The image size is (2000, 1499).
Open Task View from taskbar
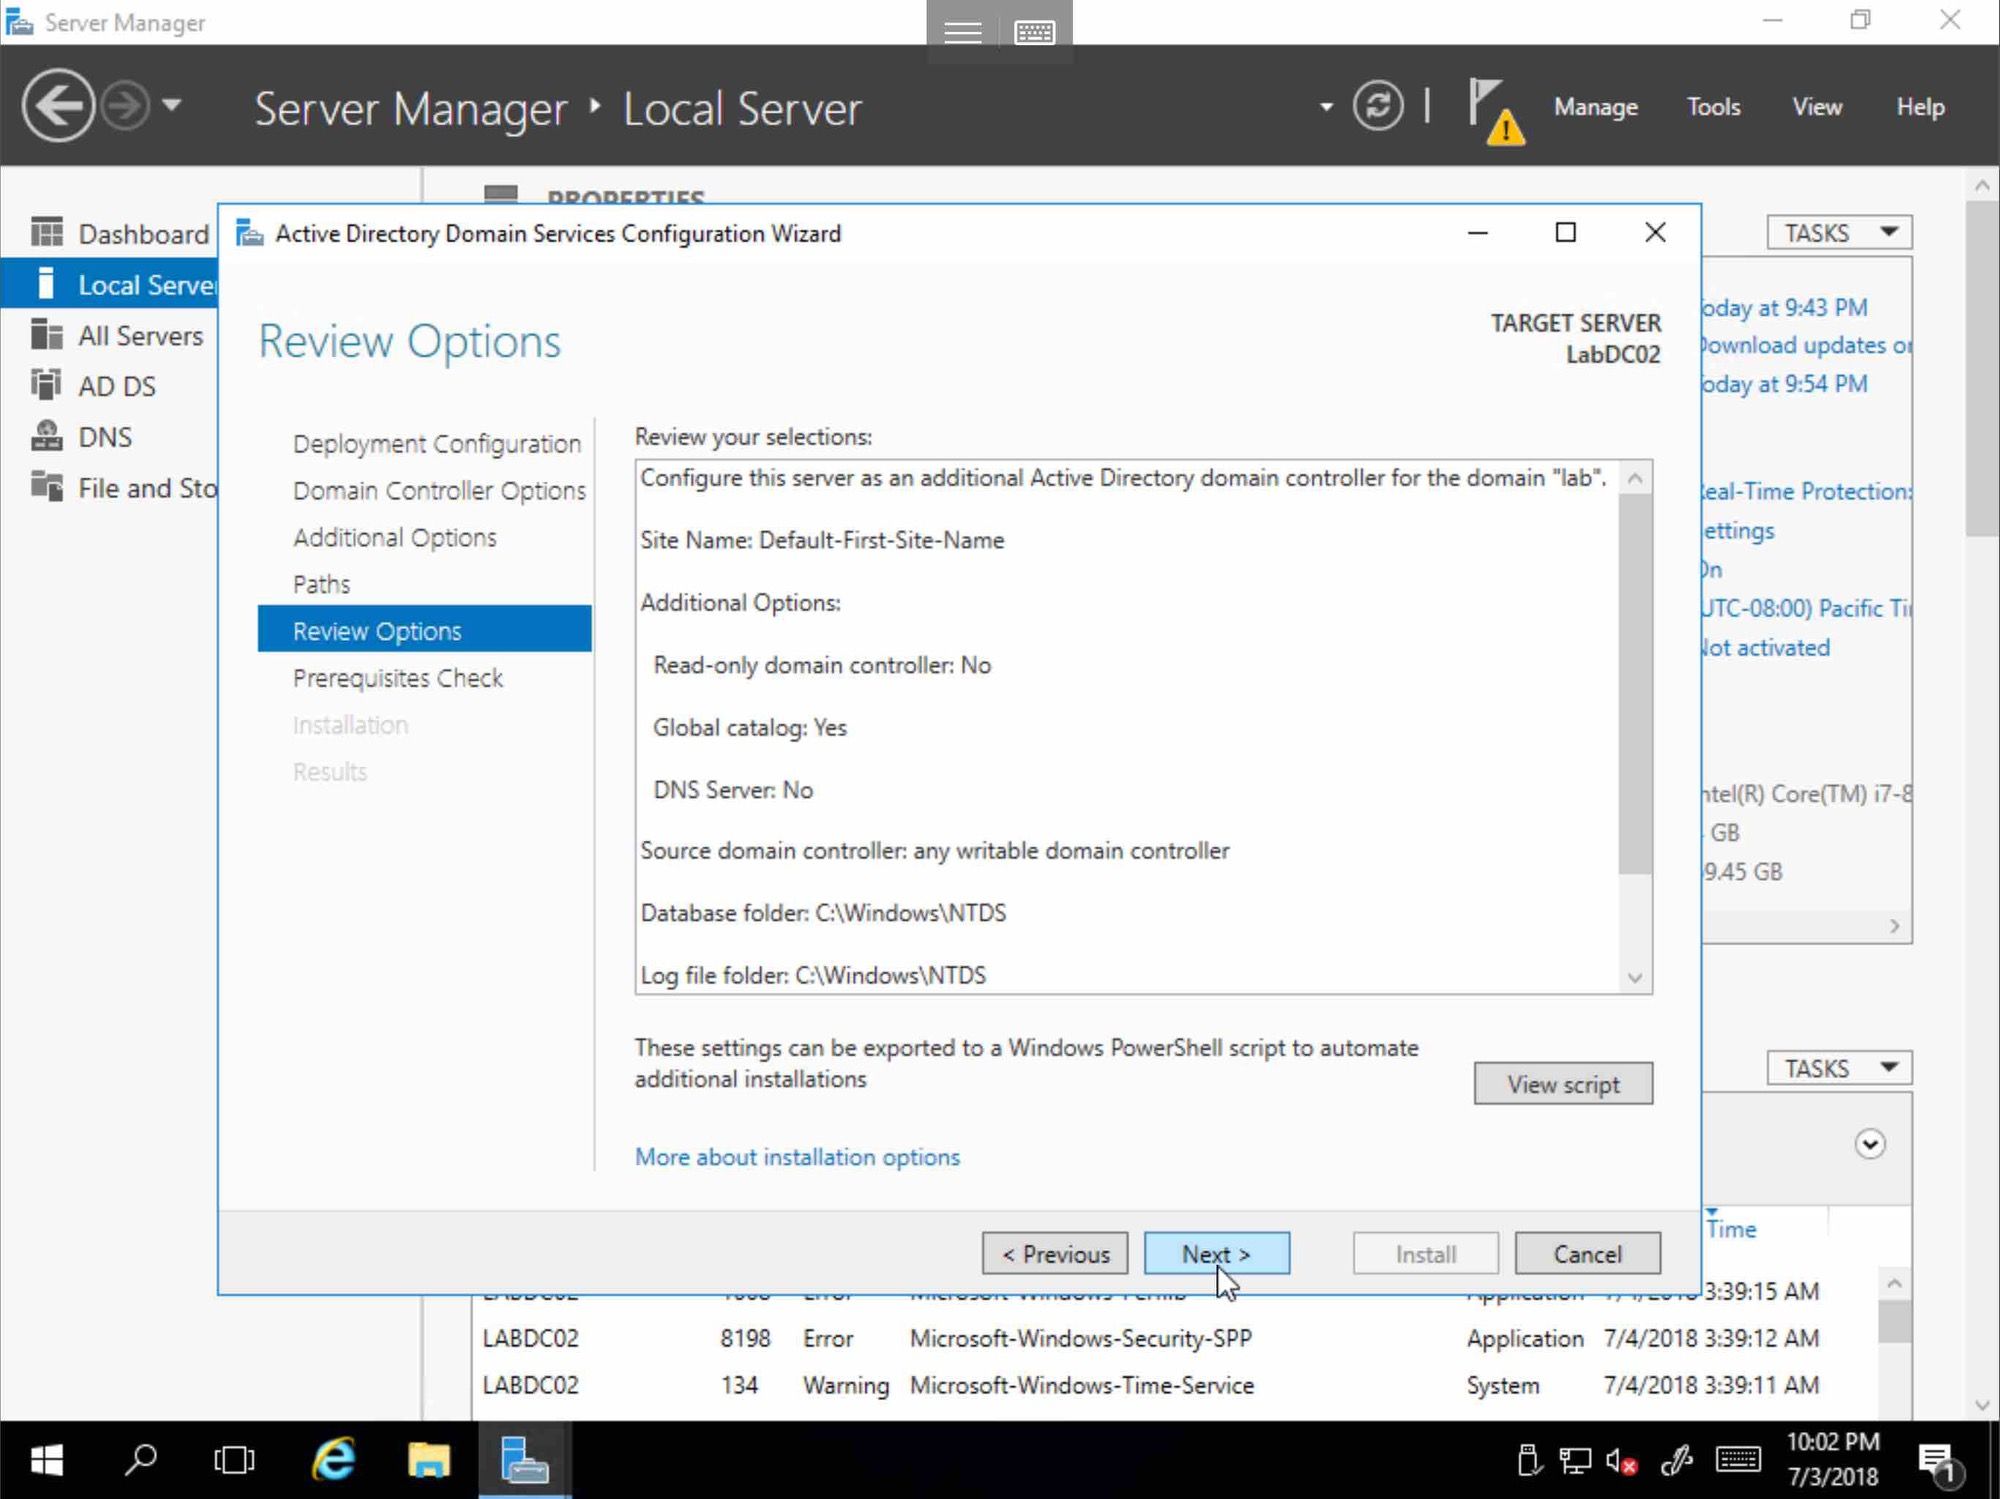pyautogui.click(x=235, y=1461)
